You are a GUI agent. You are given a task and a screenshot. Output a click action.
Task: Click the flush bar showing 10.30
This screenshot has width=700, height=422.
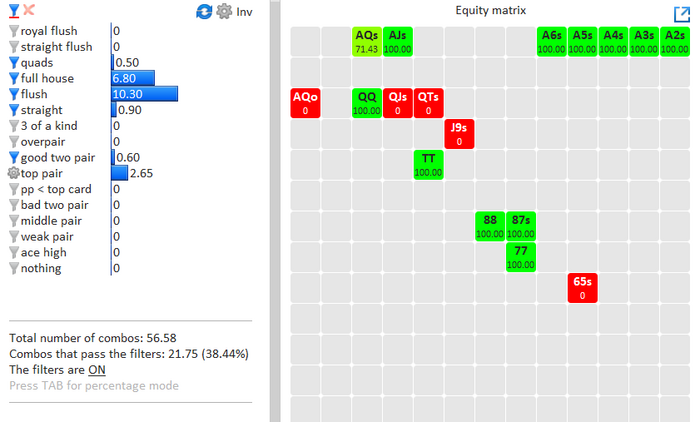pos(145,94)
